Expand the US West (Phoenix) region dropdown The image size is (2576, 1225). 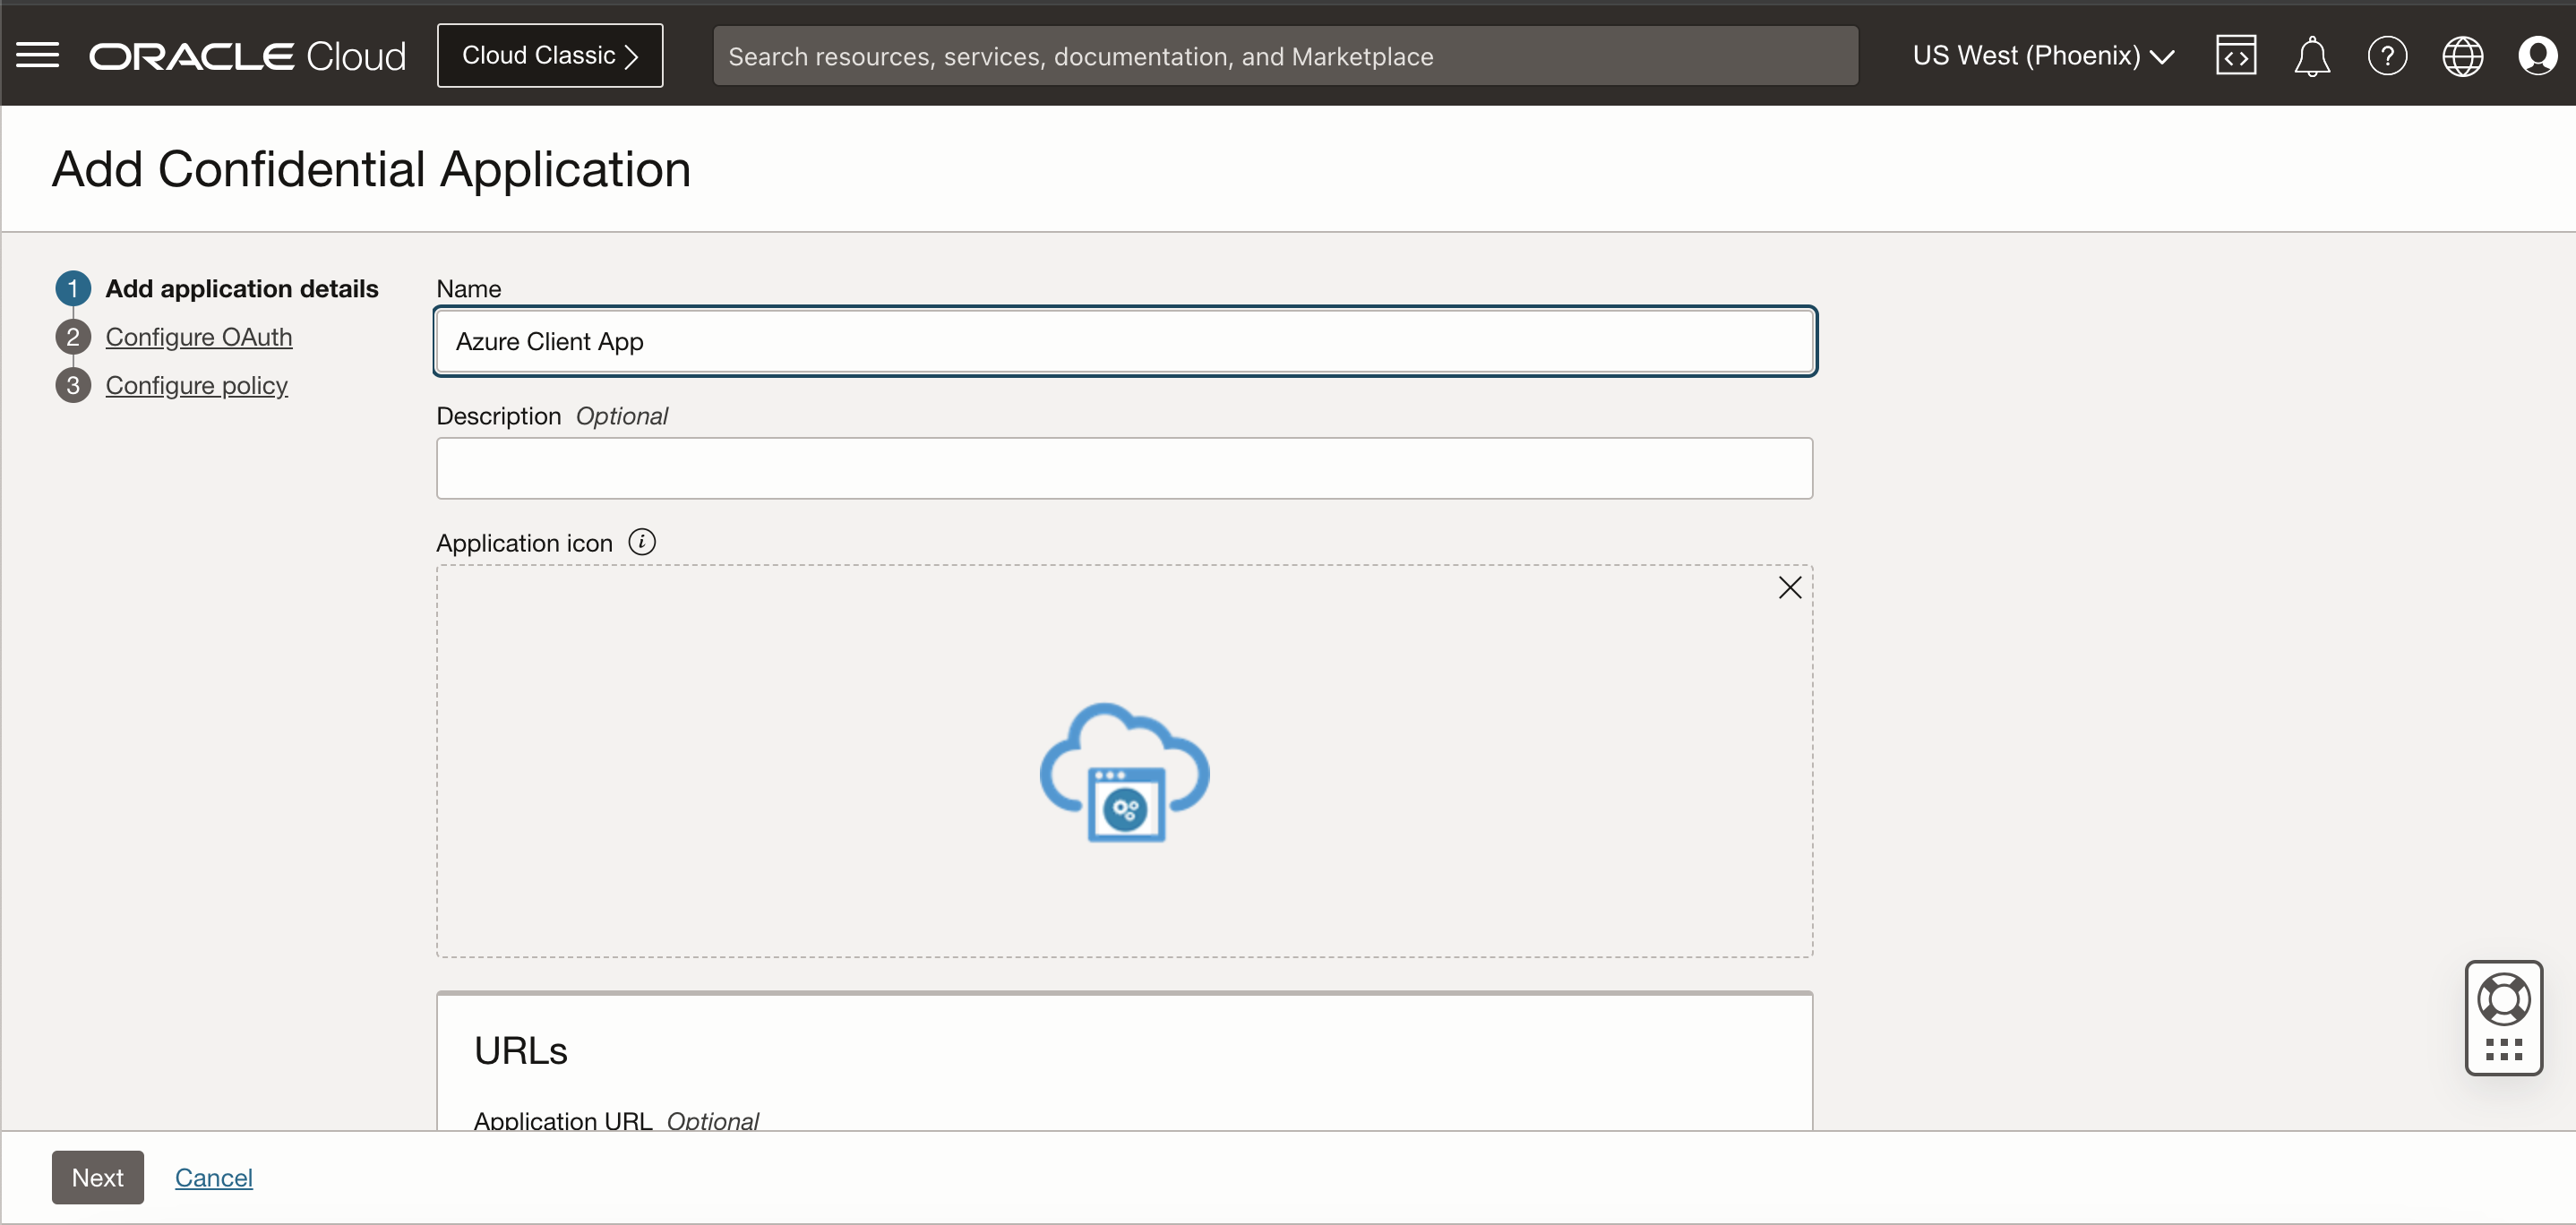pos(2042,56)
